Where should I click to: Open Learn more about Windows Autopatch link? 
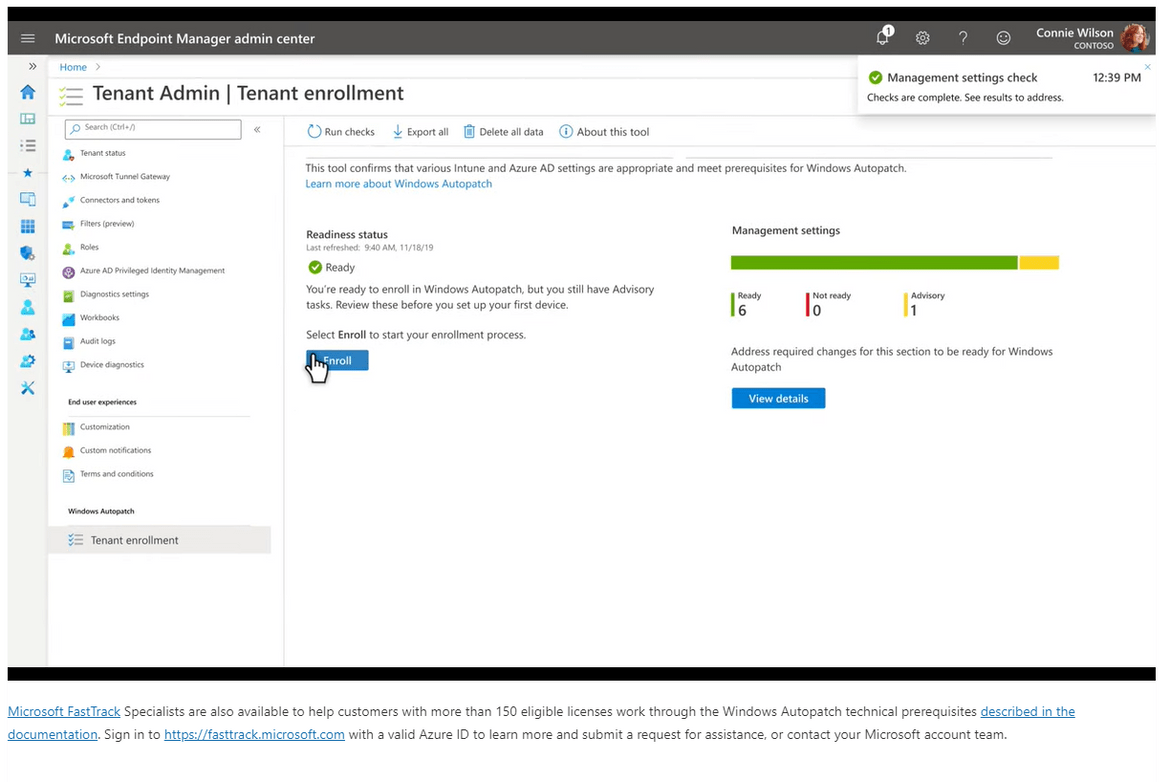[398, 184]
